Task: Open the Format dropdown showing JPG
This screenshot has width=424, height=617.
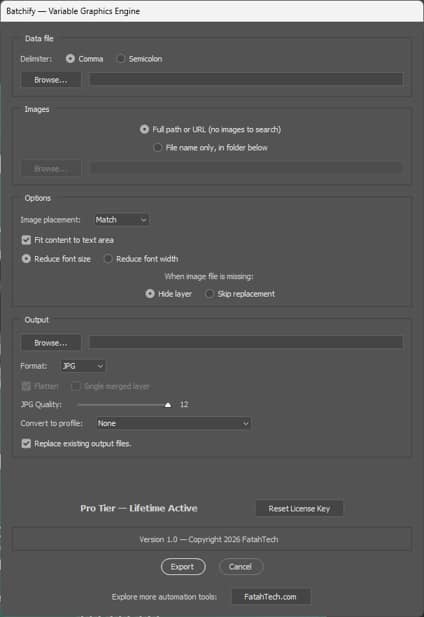Action: point(83,366)
